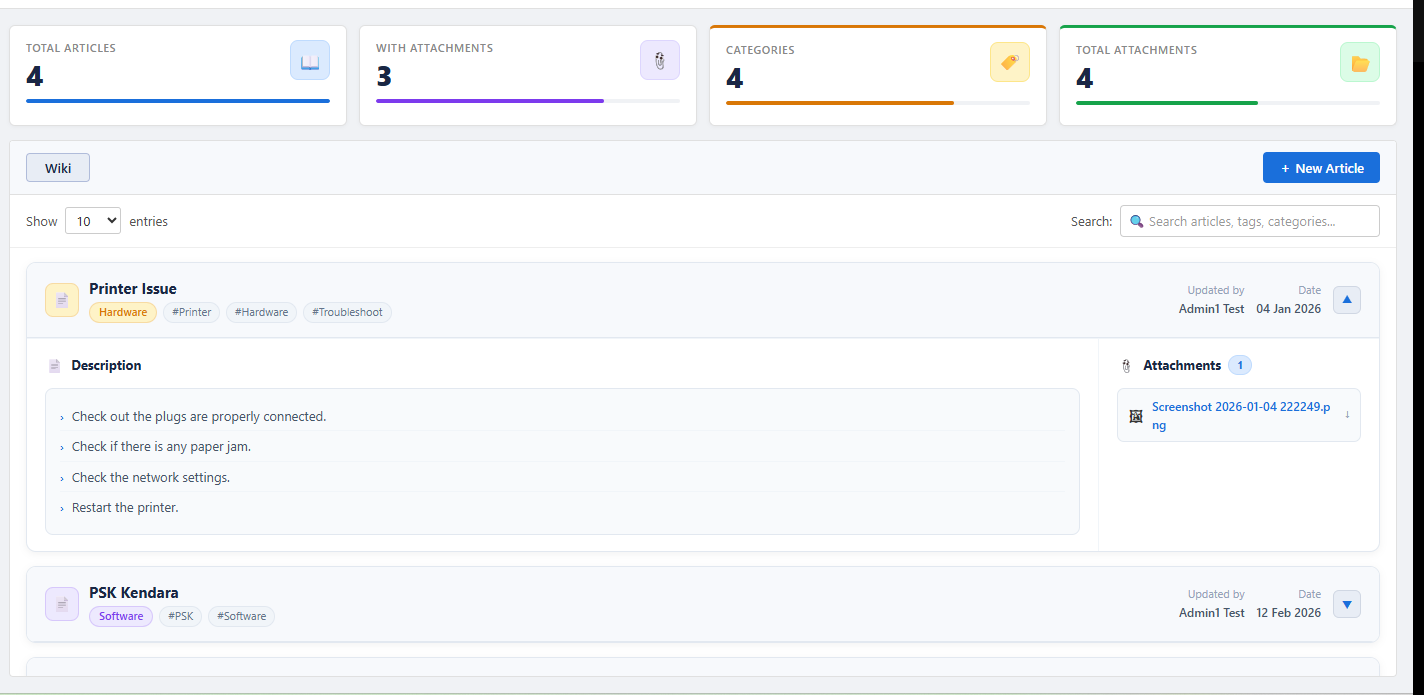Click Admin1 Test in Printer Issue row
The height and width of the screenshot is (695, 1424).
pos(1212,309)
